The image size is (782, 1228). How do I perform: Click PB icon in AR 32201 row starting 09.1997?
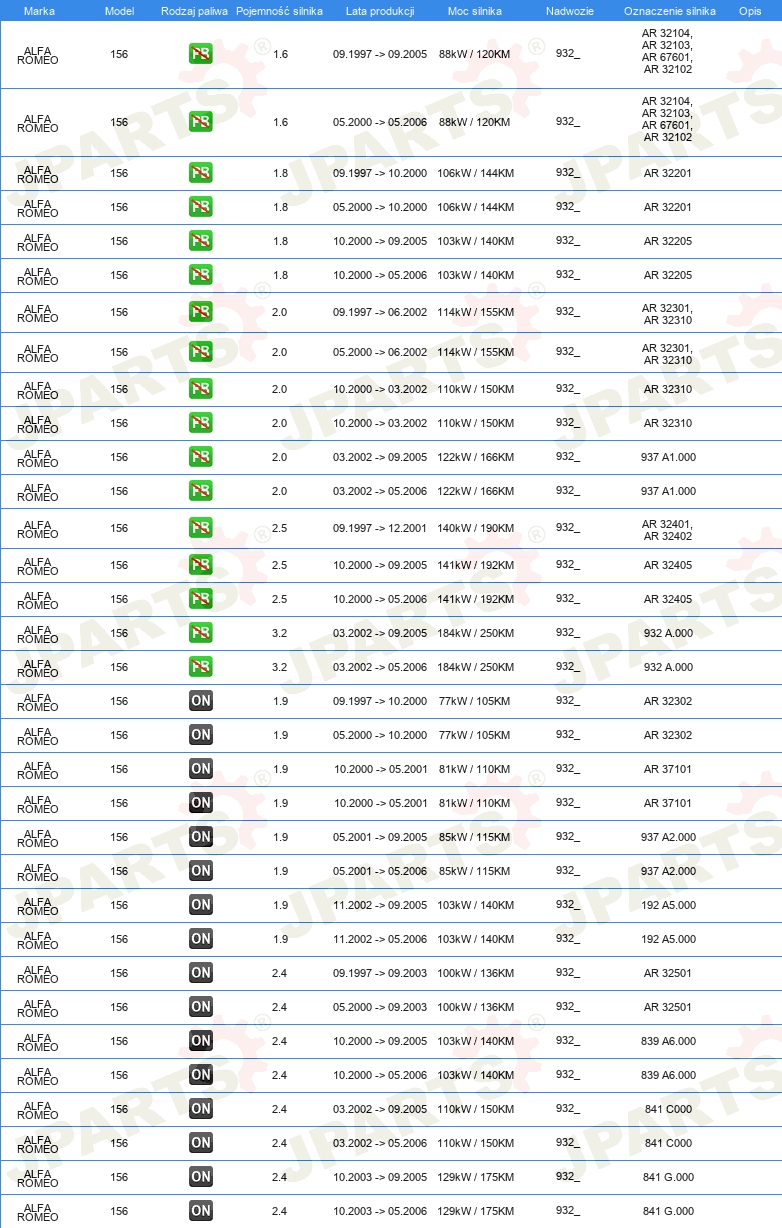tap(200, 173)
